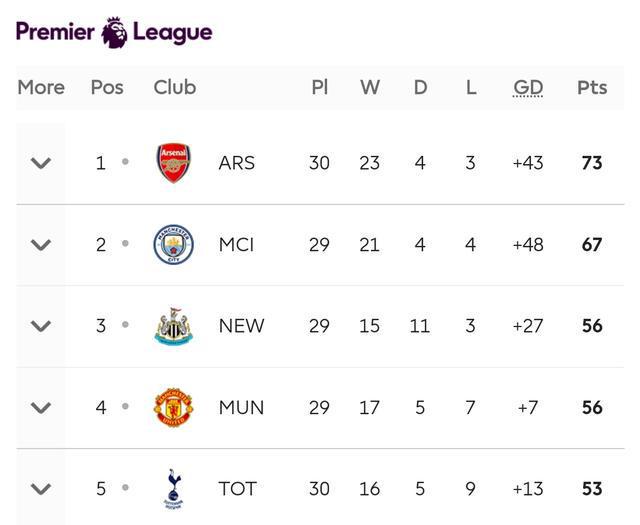Expand the Arsenal row details chevron
Image resolution: width=640 pixels, height=525 pixels.
coord(41,163)
